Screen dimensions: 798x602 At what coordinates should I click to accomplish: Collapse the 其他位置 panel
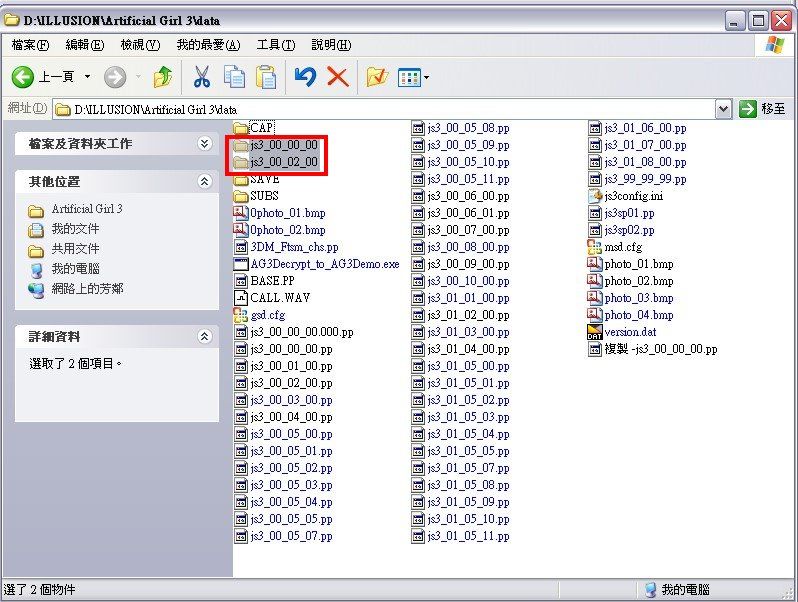[205, 181]
